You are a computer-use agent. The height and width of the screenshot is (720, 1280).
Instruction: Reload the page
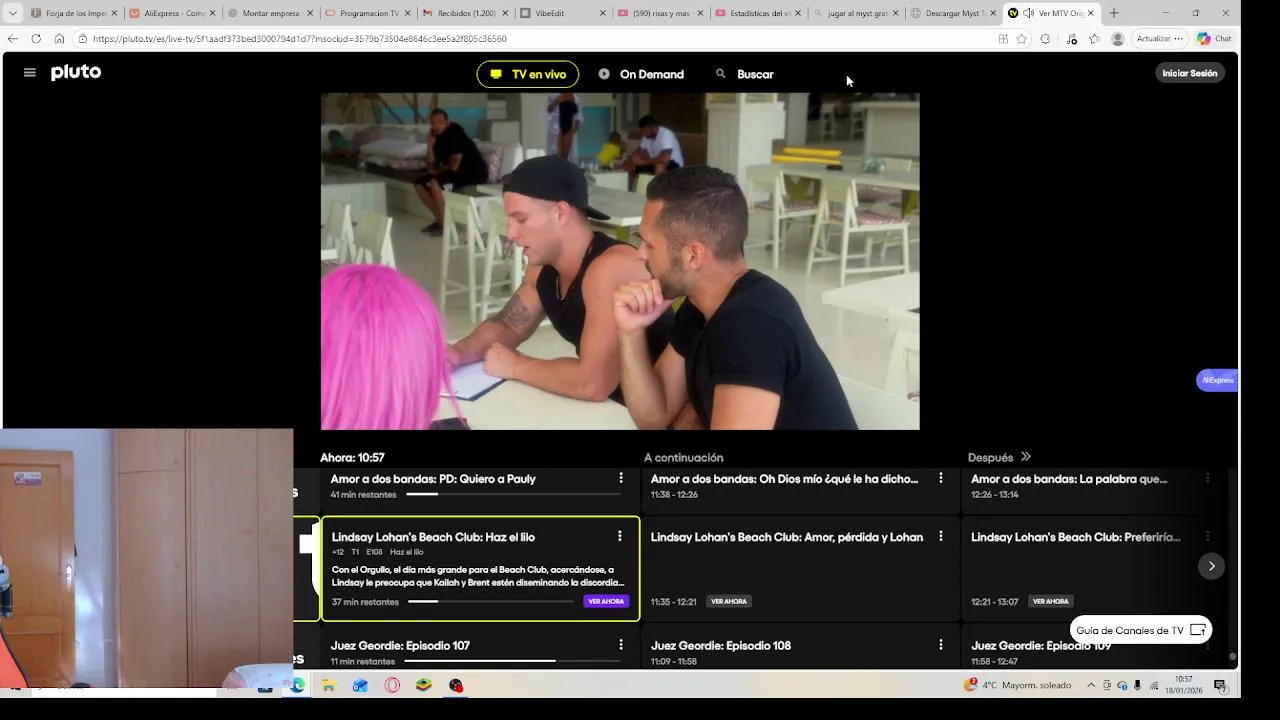(36, 38)
